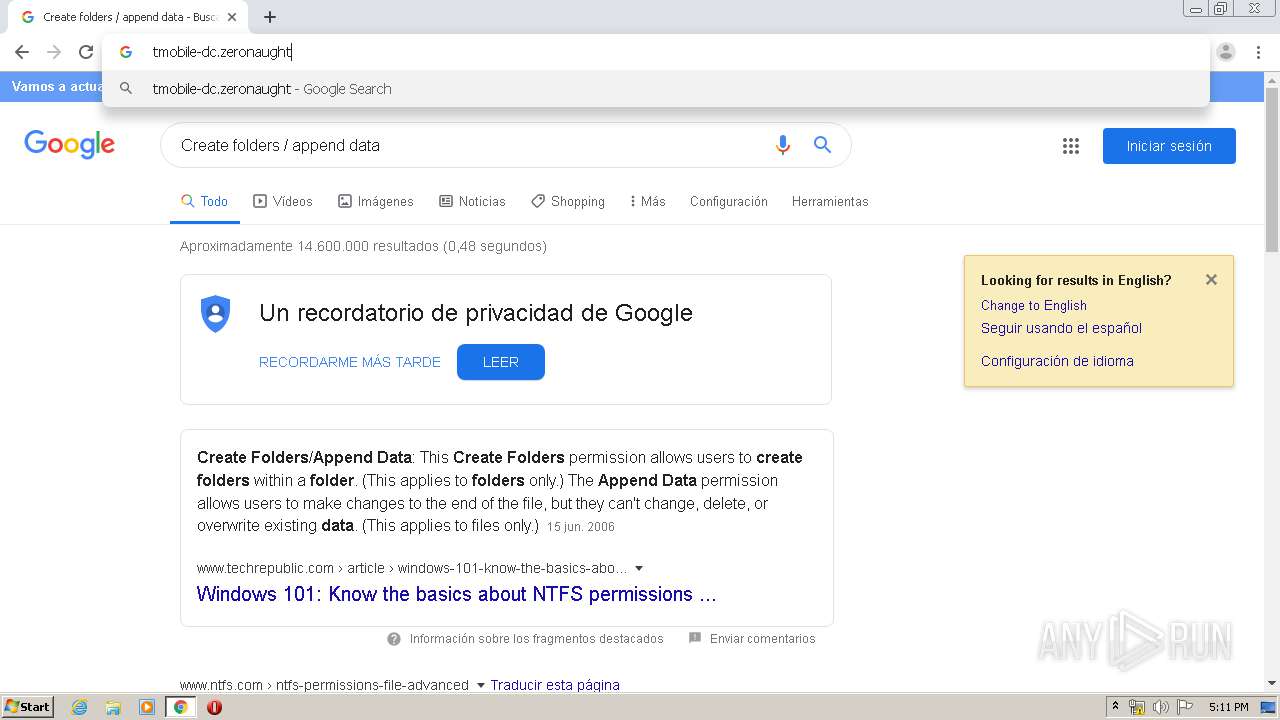
Task: Select the 'Todo' results tab
Action: tap(205, 201)
